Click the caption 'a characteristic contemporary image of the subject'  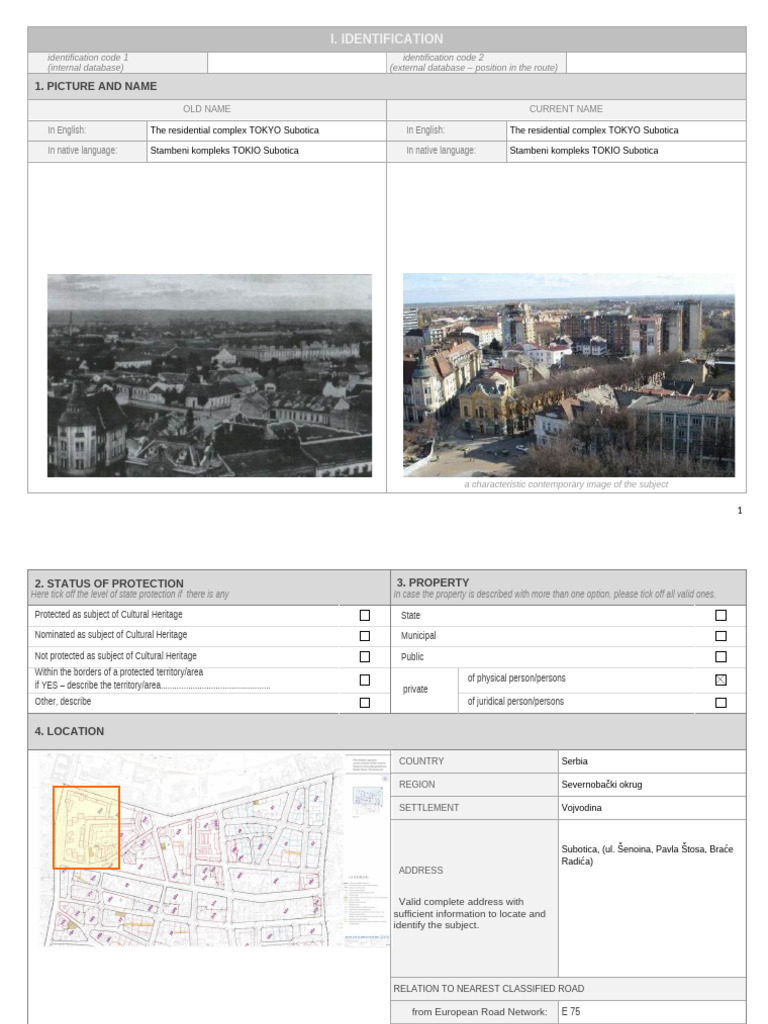point(566,485)
